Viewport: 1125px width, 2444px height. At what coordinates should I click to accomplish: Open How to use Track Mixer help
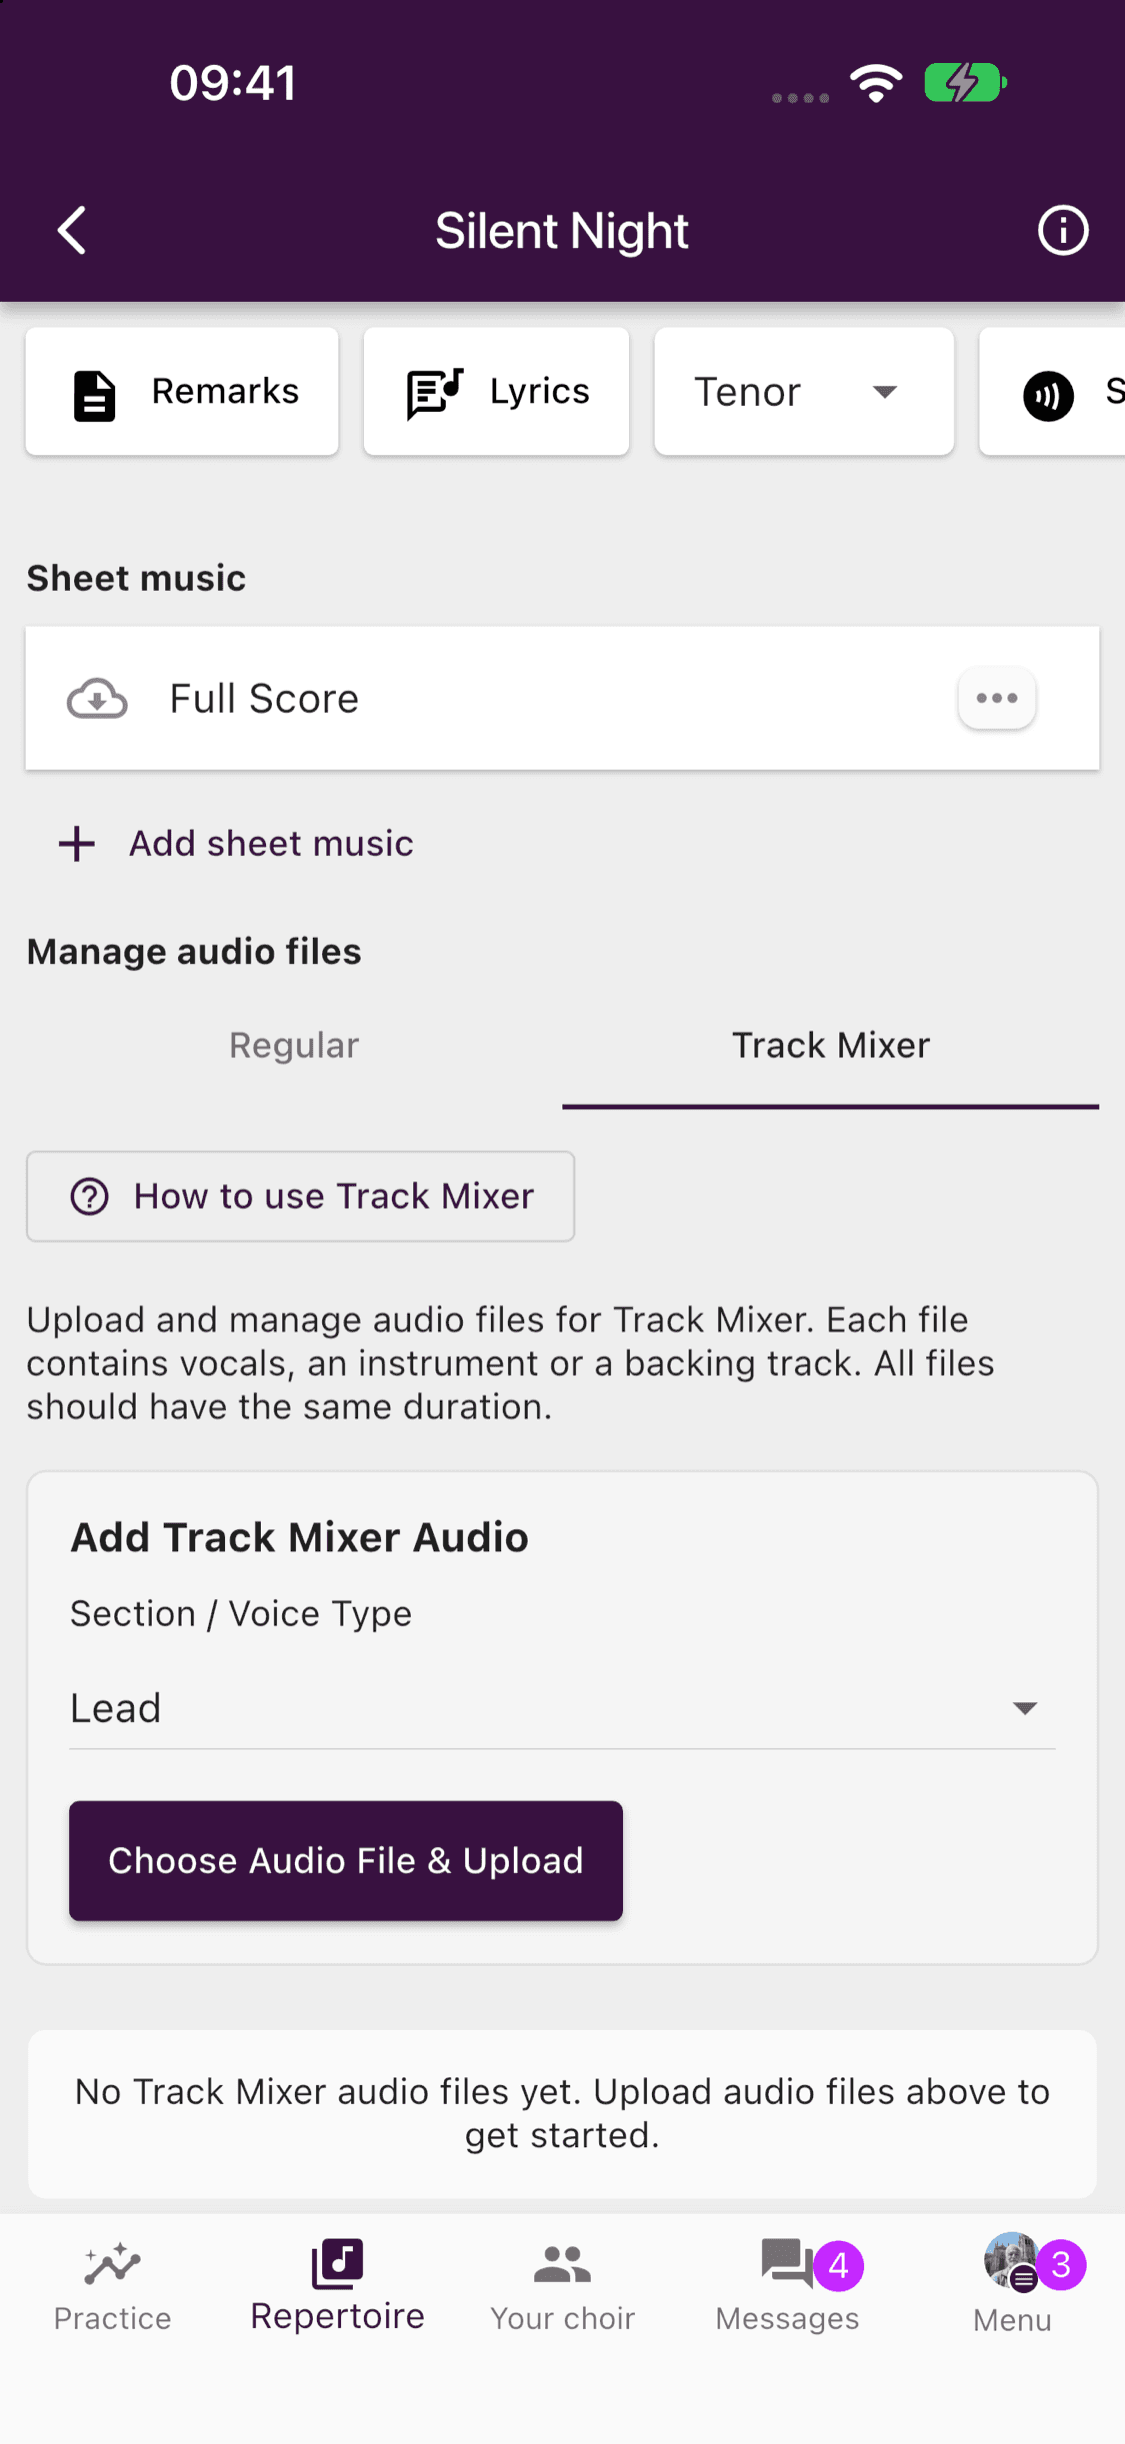tap(300, 1196)
